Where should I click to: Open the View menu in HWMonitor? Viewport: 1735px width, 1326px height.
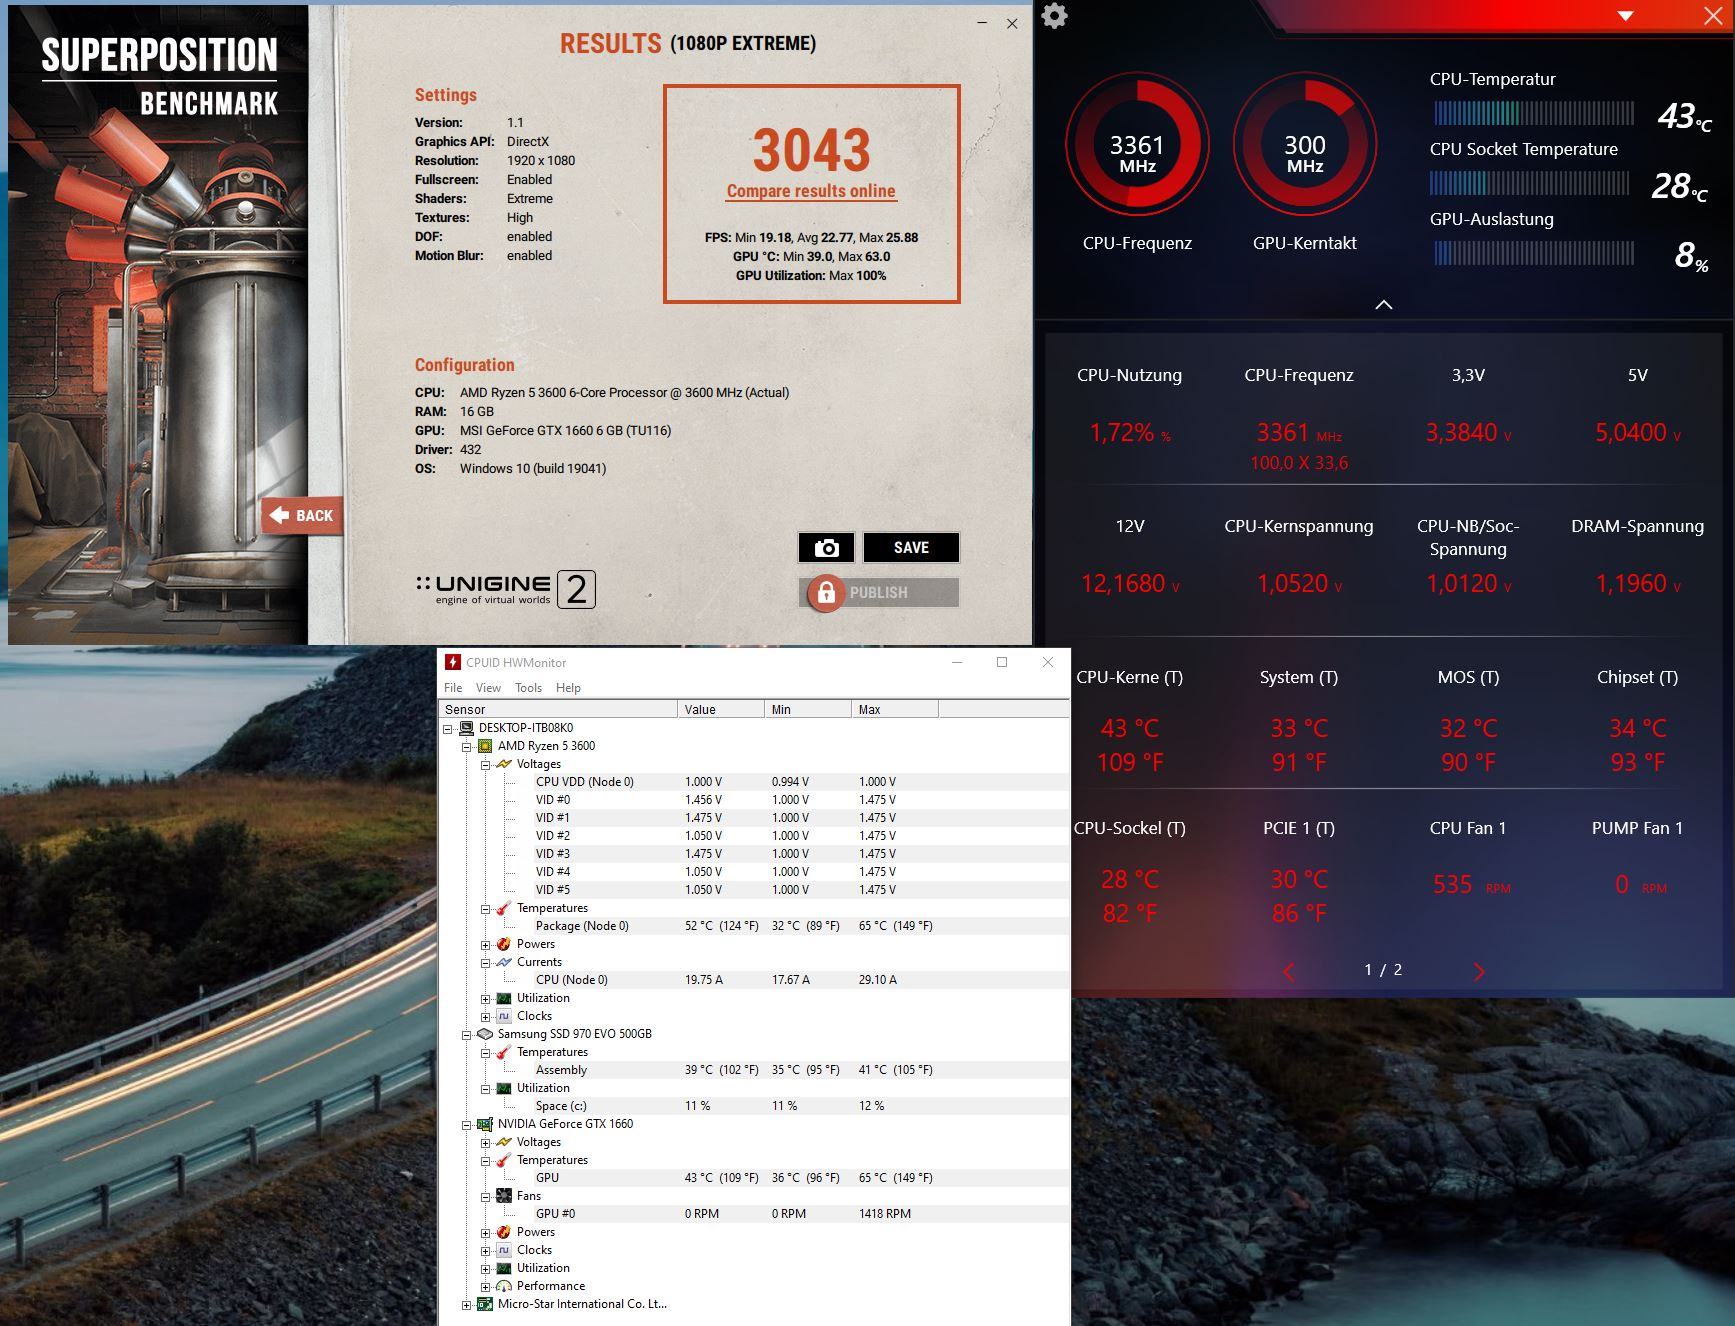(x=488, y=688)
